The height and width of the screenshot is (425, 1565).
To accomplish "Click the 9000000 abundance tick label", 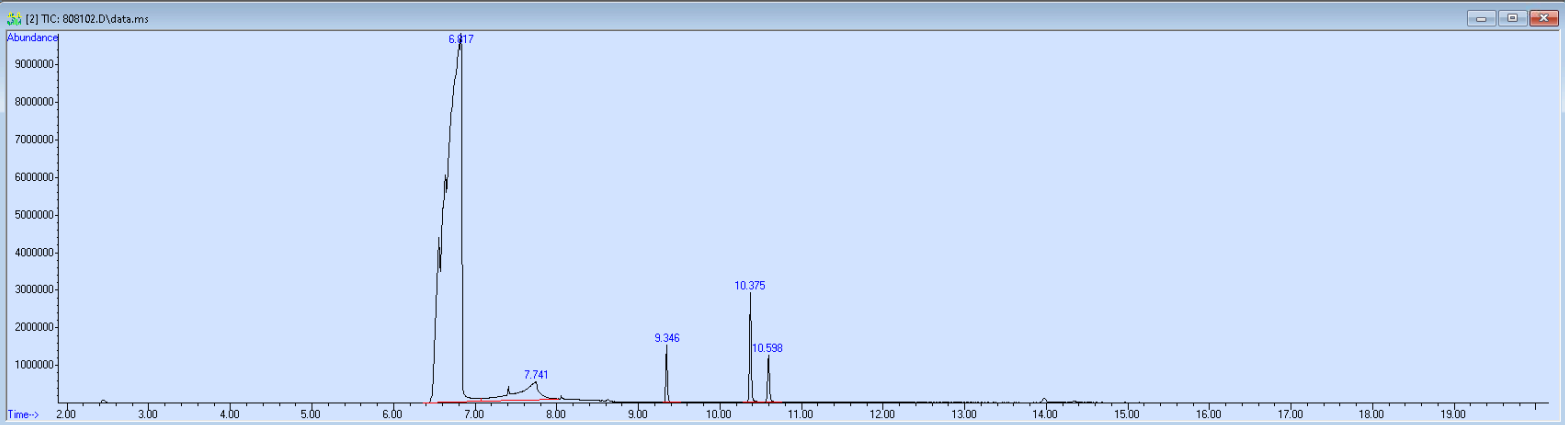I will point(35,64).
